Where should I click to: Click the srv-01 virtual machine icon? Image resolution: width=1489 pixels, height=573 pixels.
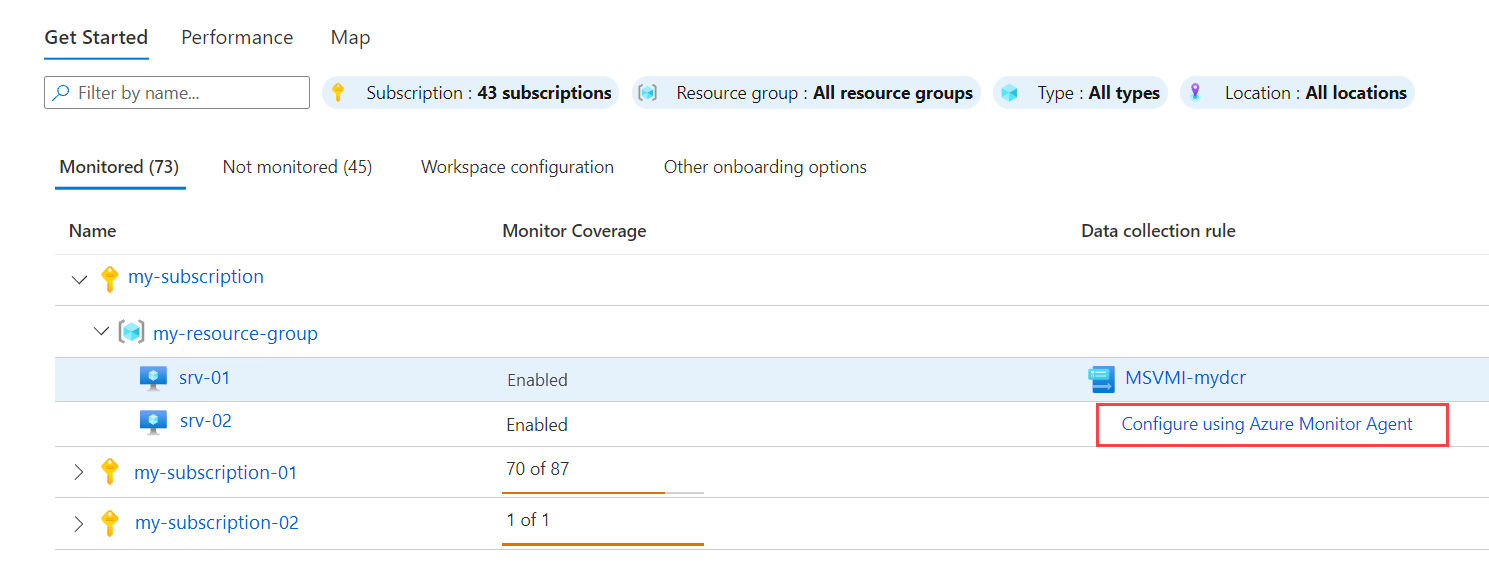pos(153,378)
